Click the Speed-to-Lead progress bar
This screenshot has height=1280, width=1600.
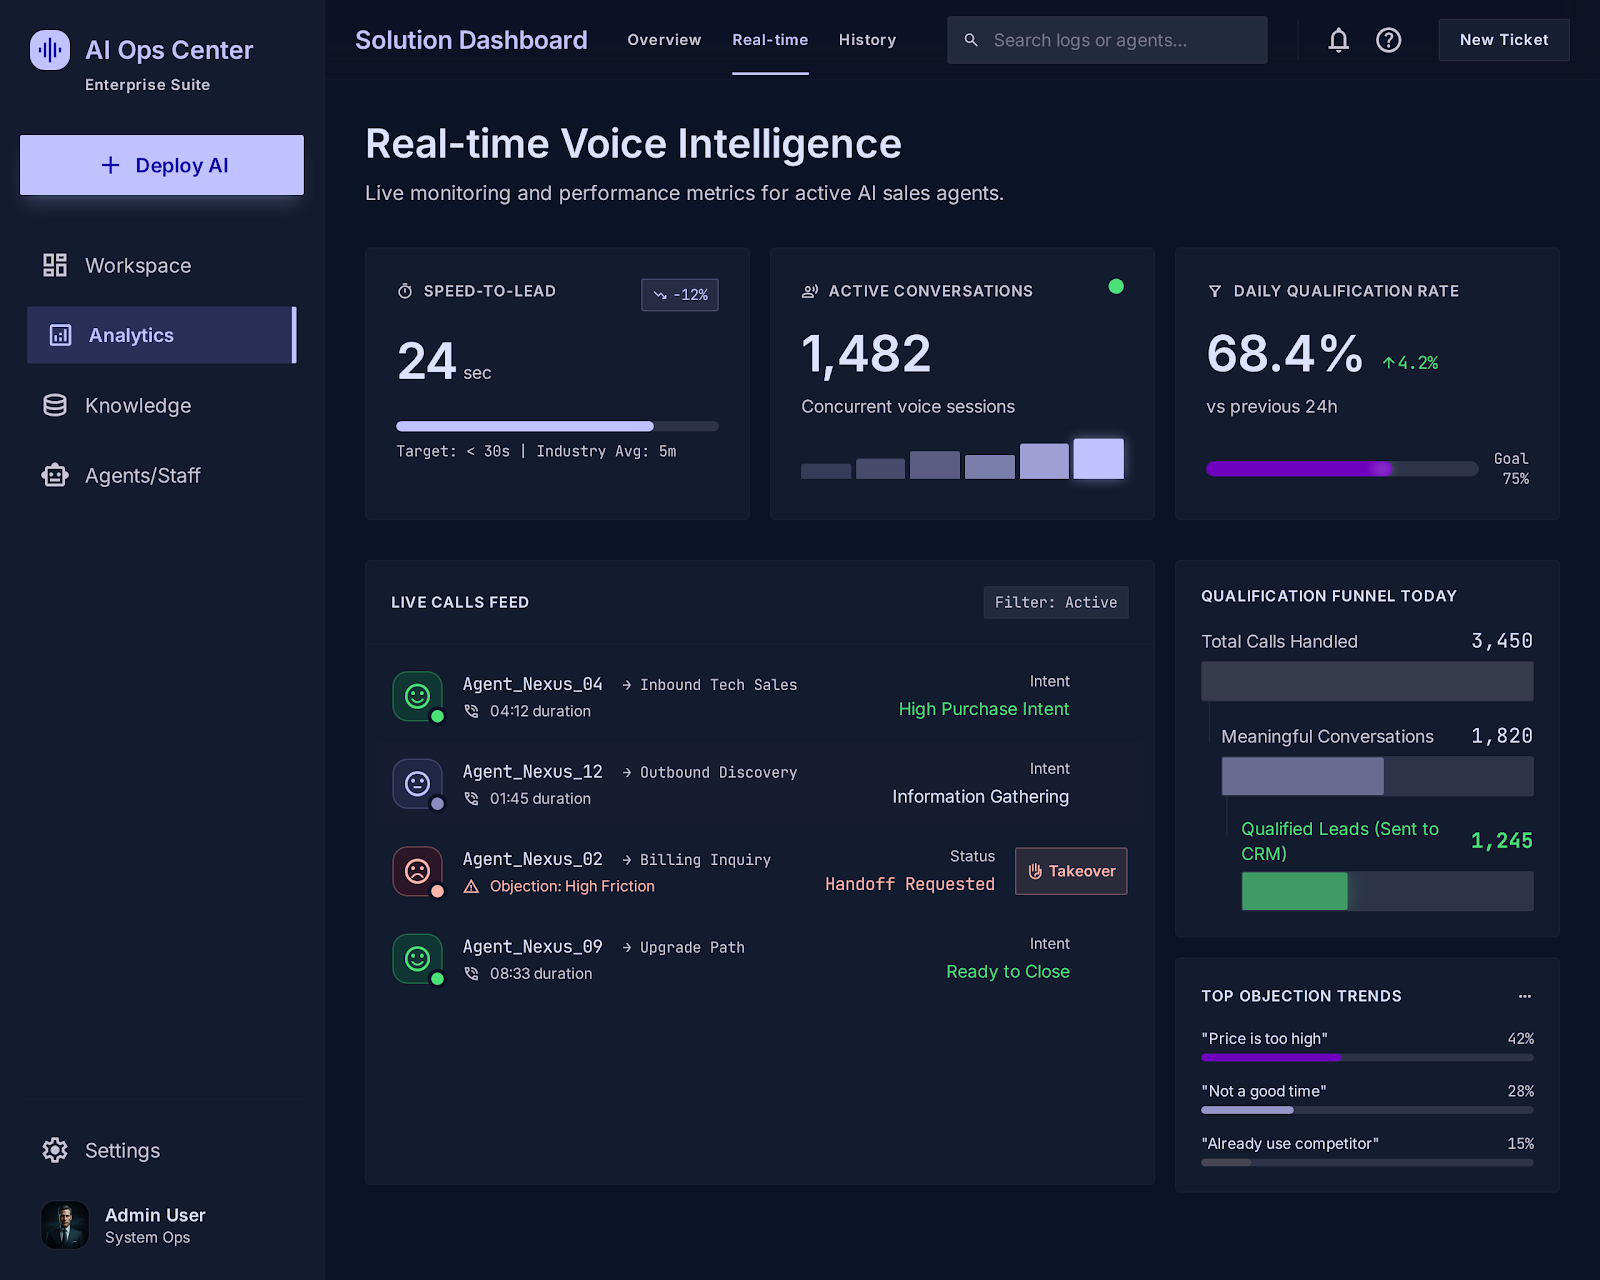(557, 426)
